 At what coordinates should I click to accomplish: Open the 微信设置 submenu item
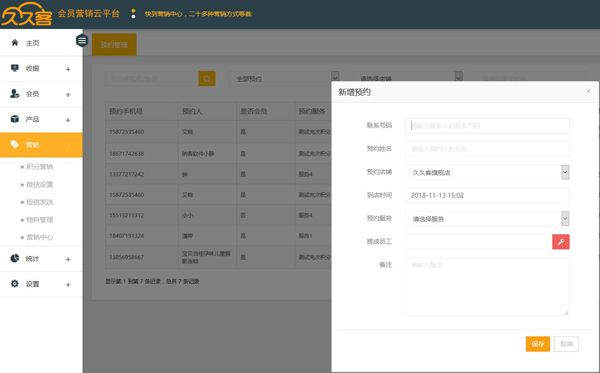pyautogui.click(x=39, y=184)
